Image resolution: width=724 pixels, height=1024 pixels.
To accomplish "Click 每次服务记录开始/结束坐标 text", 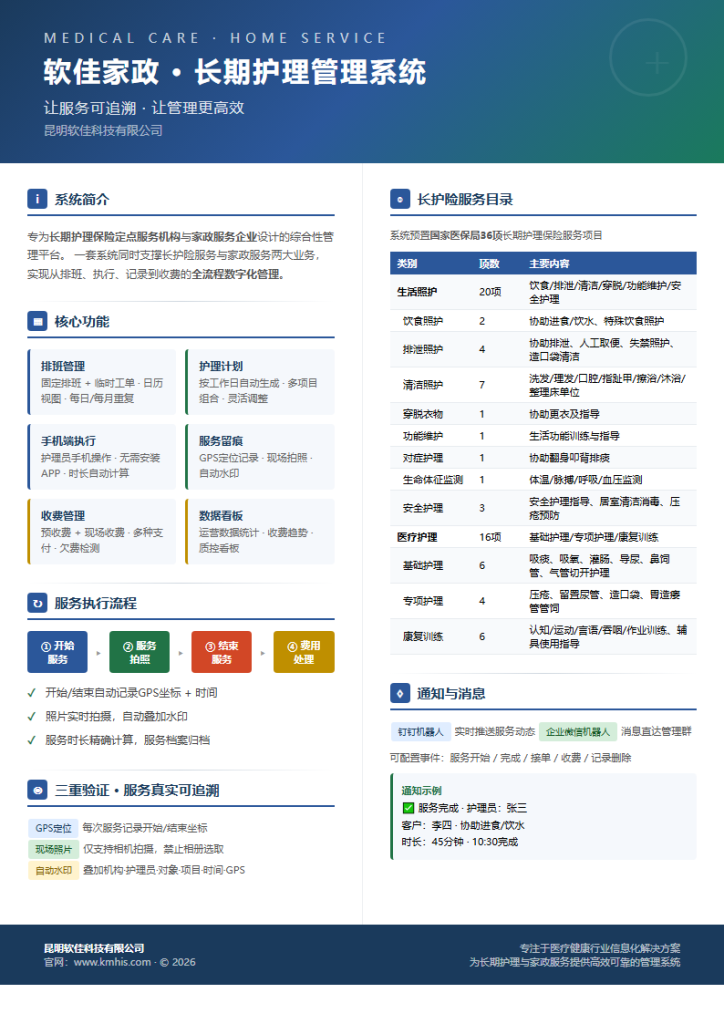I will tap(145, 828).
